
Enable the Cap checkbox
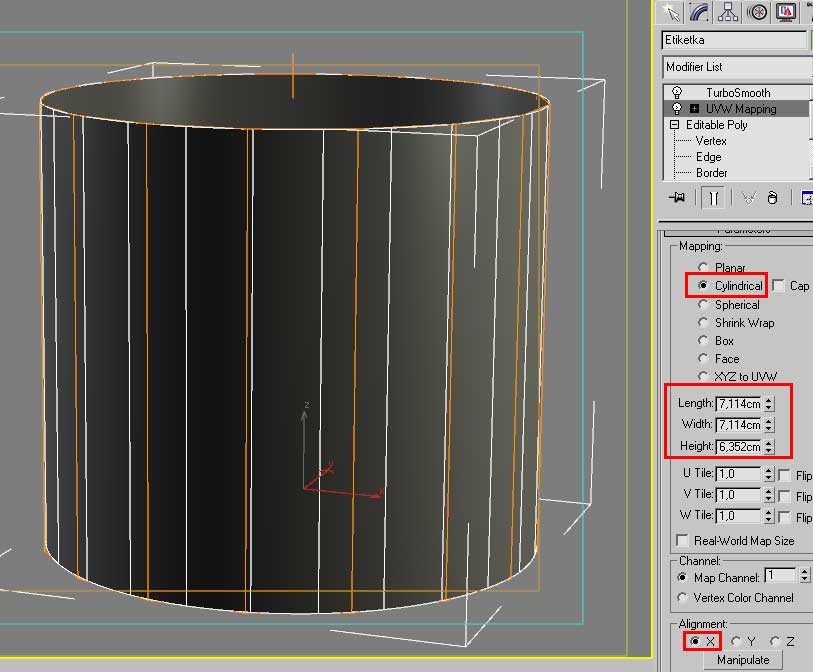[779, 286]
